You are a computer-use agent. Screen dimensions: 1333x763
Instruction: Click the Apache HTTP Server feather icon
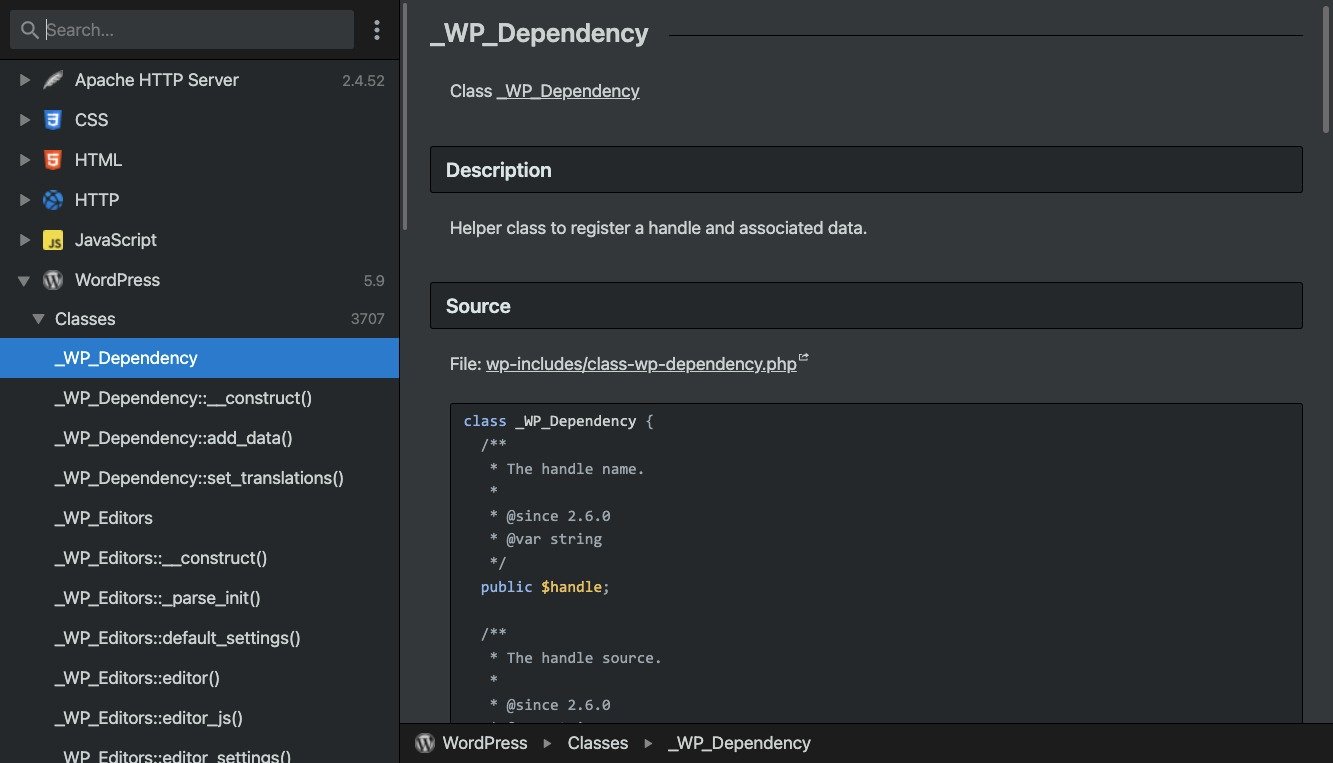tap(53, 80)
